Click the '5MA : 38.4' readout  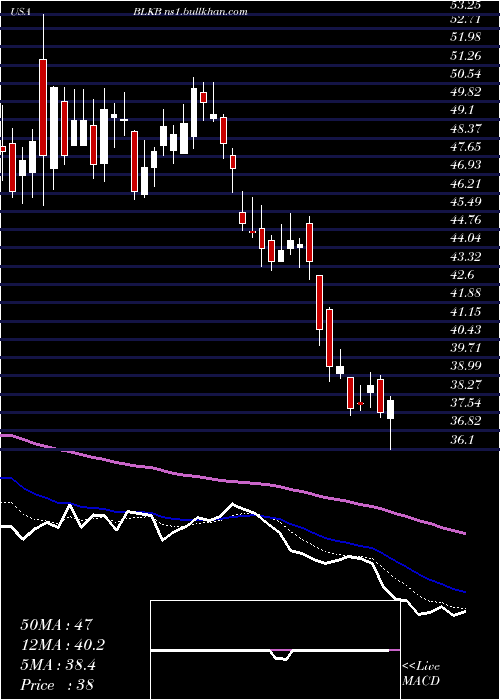[60, 665]
